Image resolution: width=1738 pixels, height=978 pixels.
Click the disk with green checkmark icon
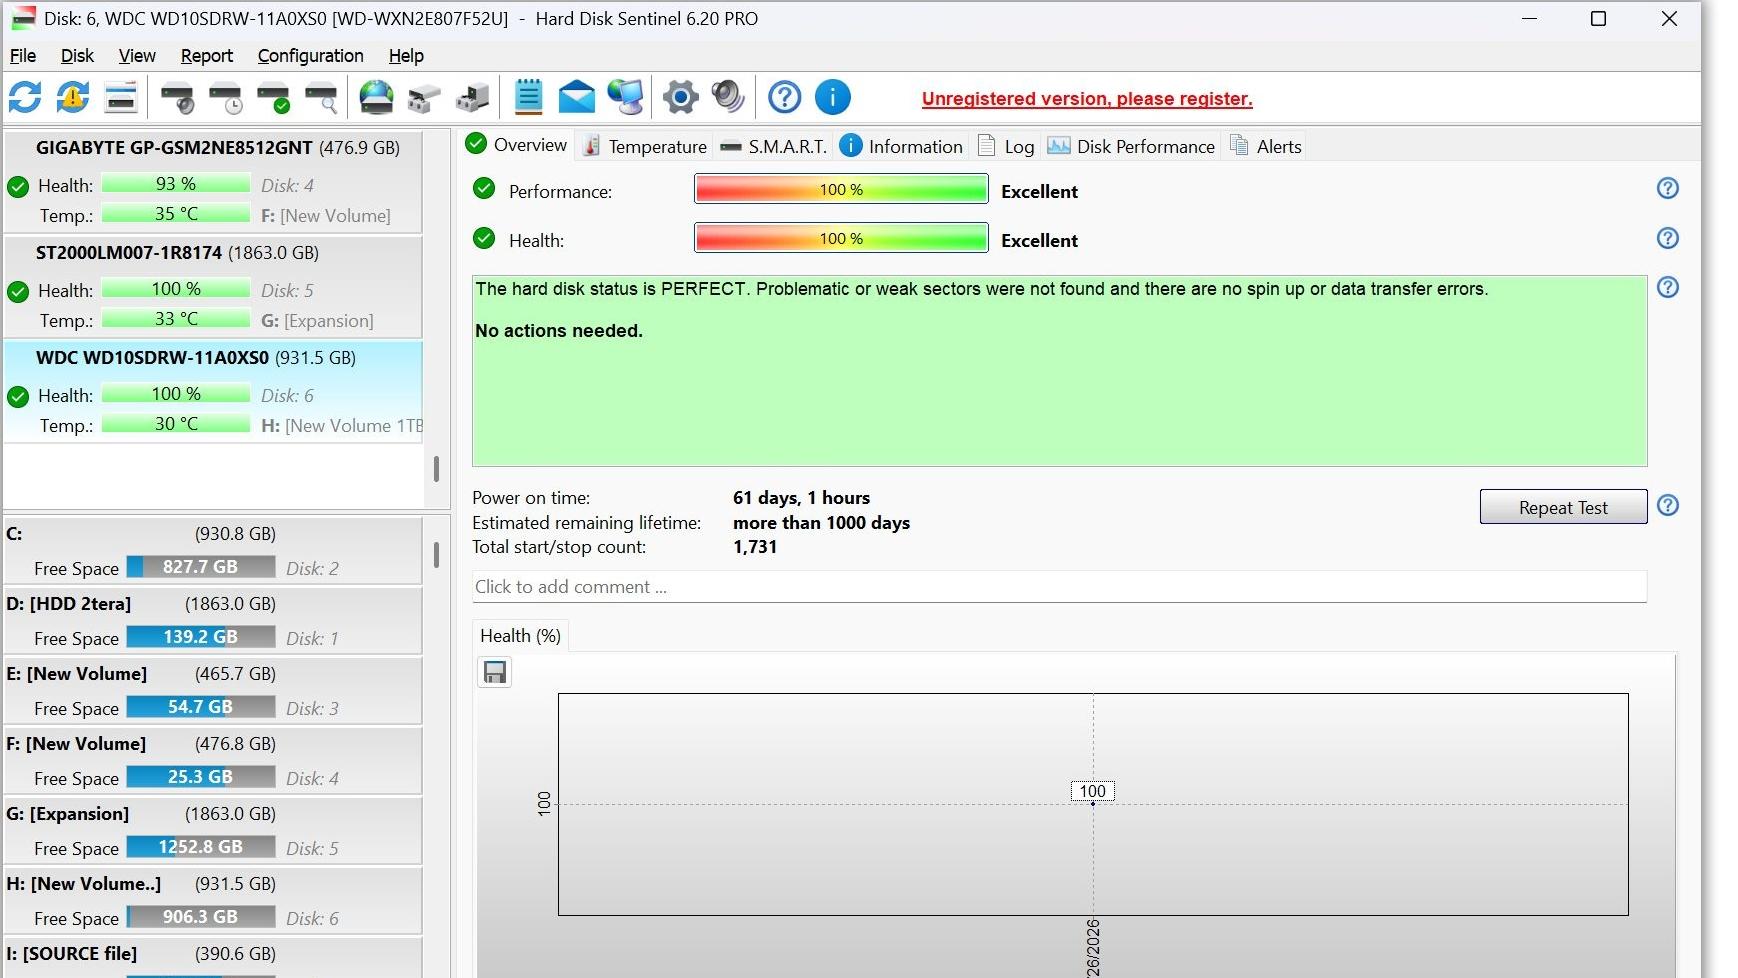pyautogui.click(x=273, y=98)
